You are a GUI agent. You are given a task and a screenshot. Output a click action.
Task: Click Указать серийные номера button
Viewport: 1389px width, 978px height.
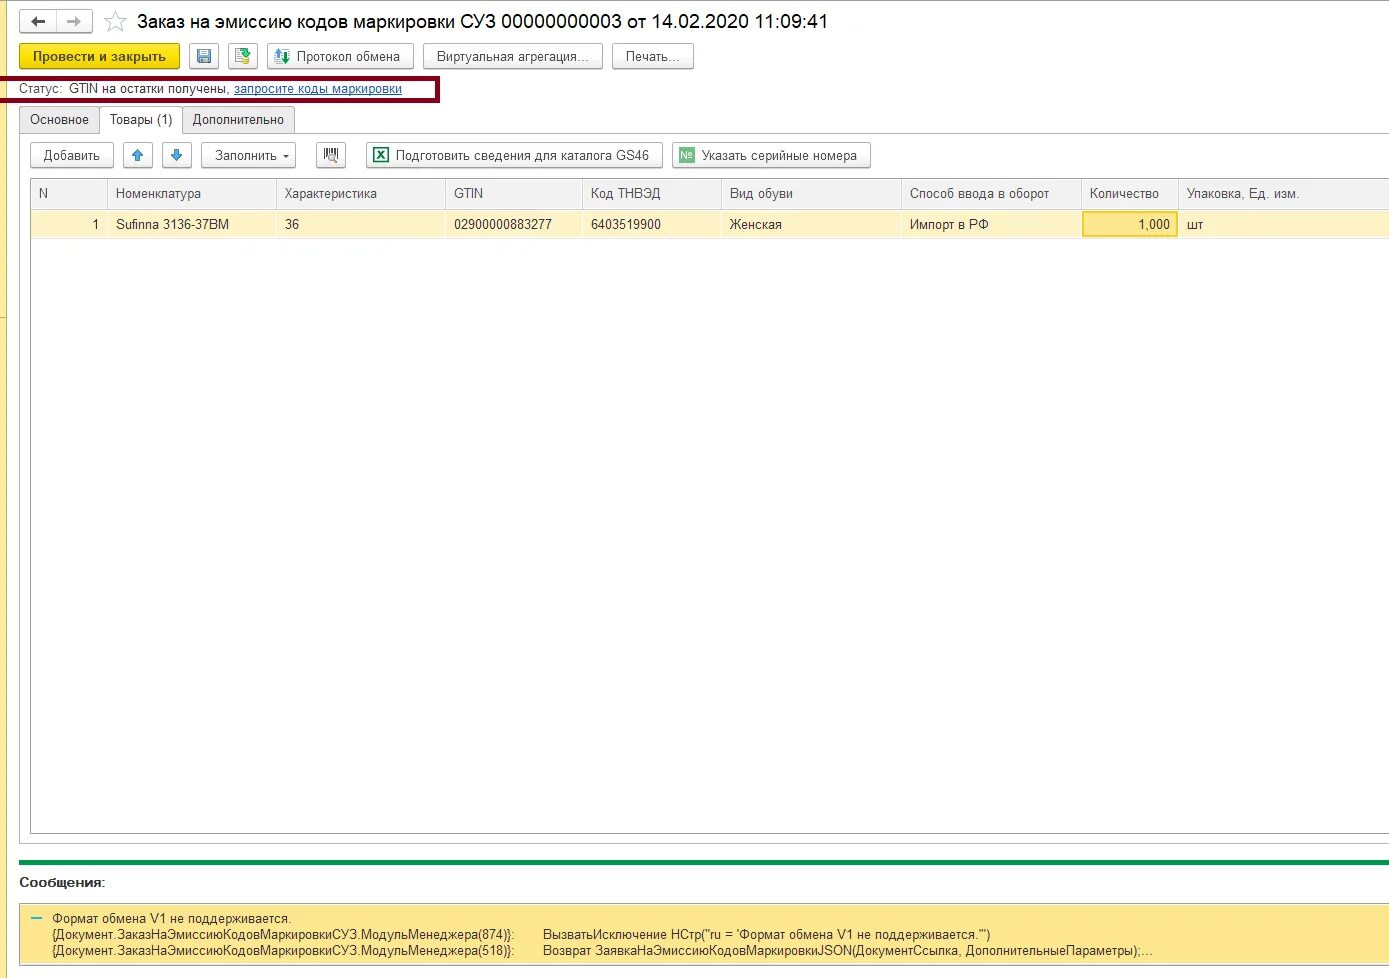771,155
